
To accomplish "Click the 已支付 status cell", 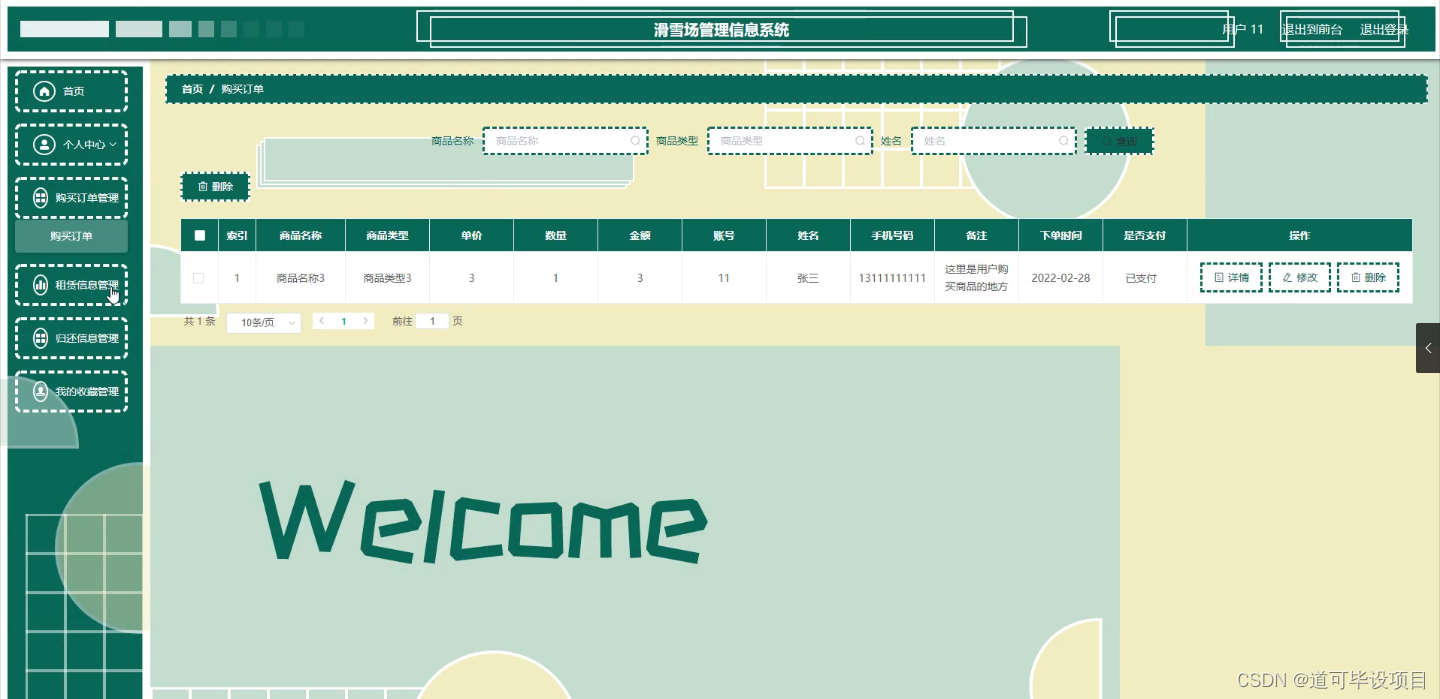I will tap(1141, 278).
